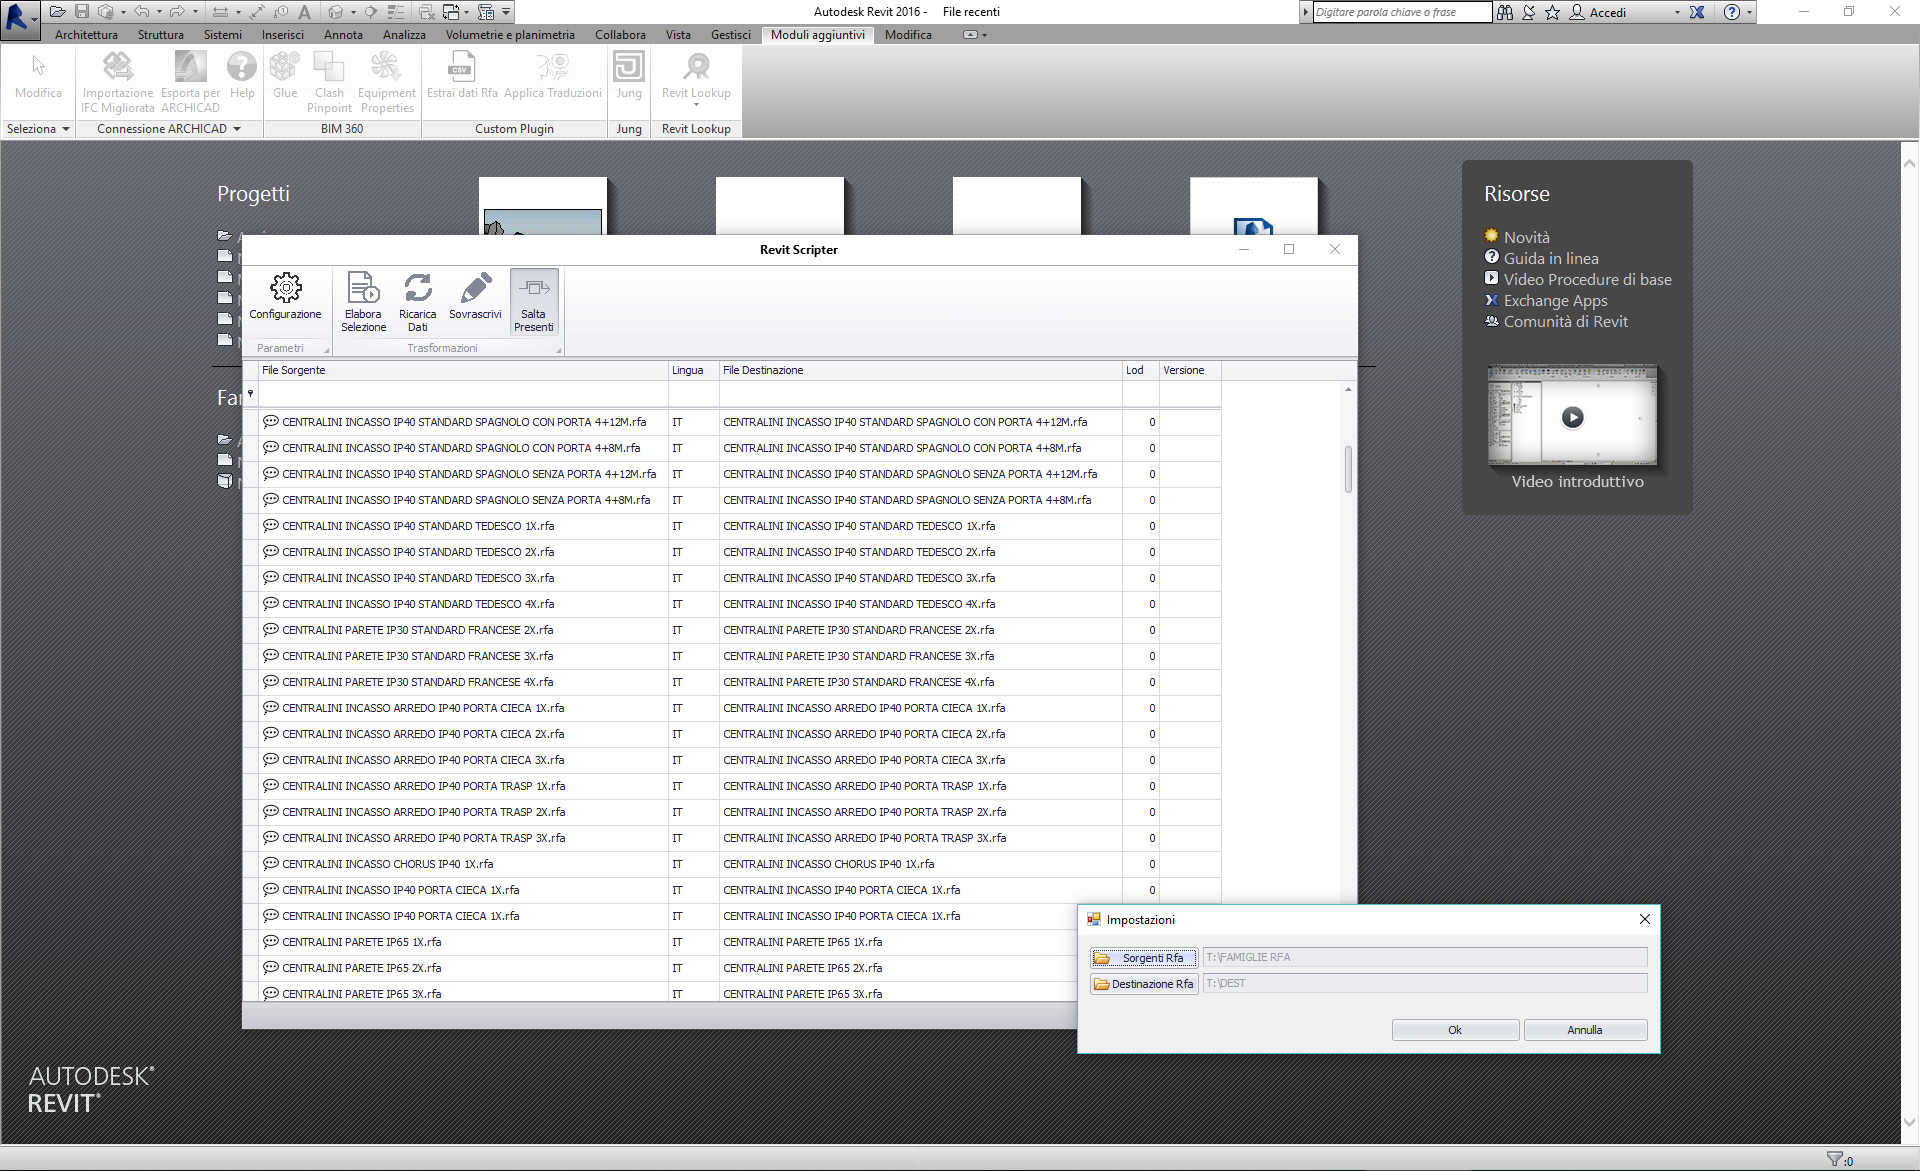The image size is (1920, 1171).
Task: Open the Undo history dropdown arrow
Action: (159, 12)
